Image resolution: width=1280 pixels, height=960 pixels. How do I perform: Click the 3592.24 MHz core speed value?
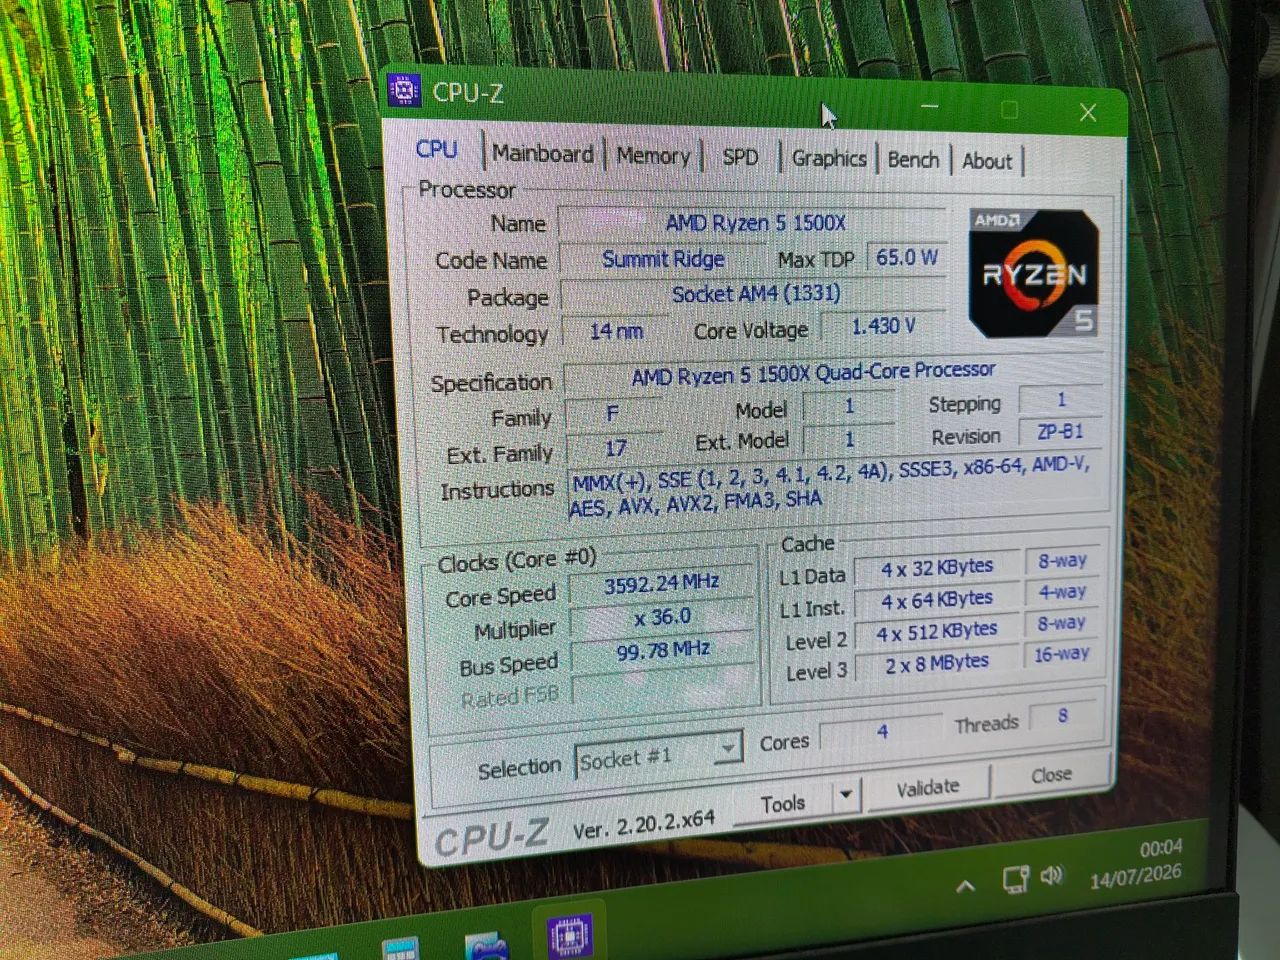coord(661,584)
